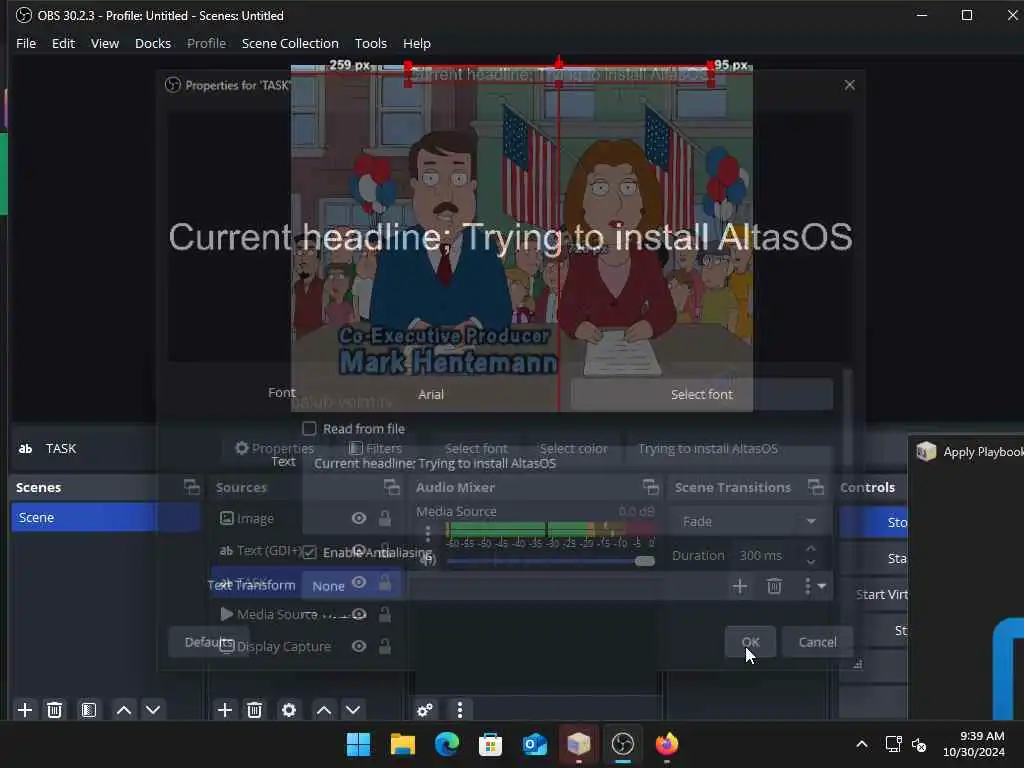Viewport: 1024px width, 768px height.
Task: Open Filters in the source toolbar
Action: coord(375,449)
